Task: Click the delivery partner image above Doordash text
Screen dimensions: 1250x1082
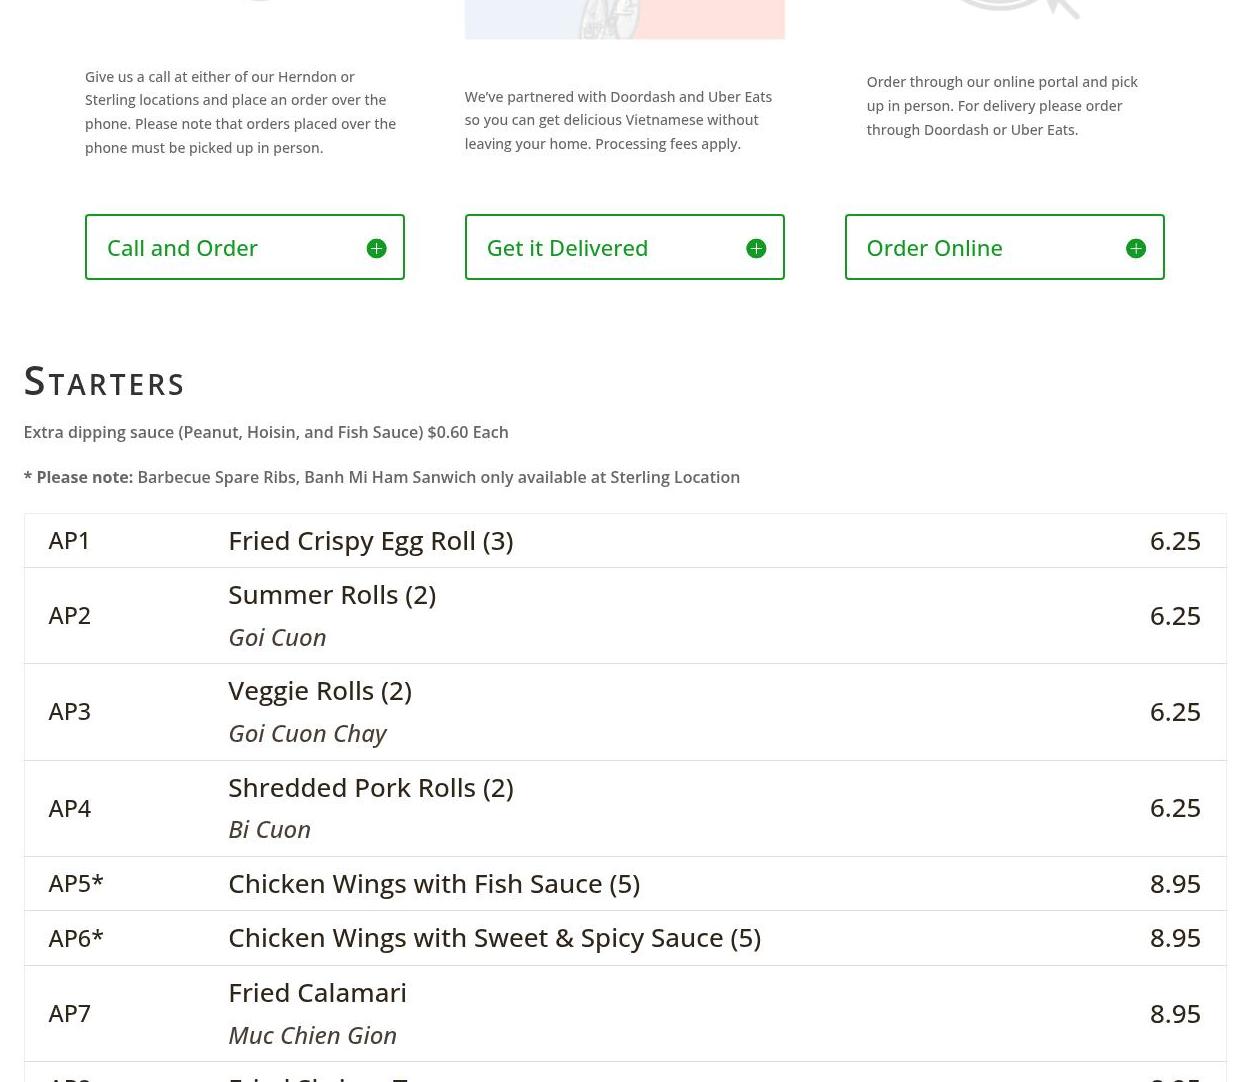Action: pyautogui.click(x=624, y=19)
